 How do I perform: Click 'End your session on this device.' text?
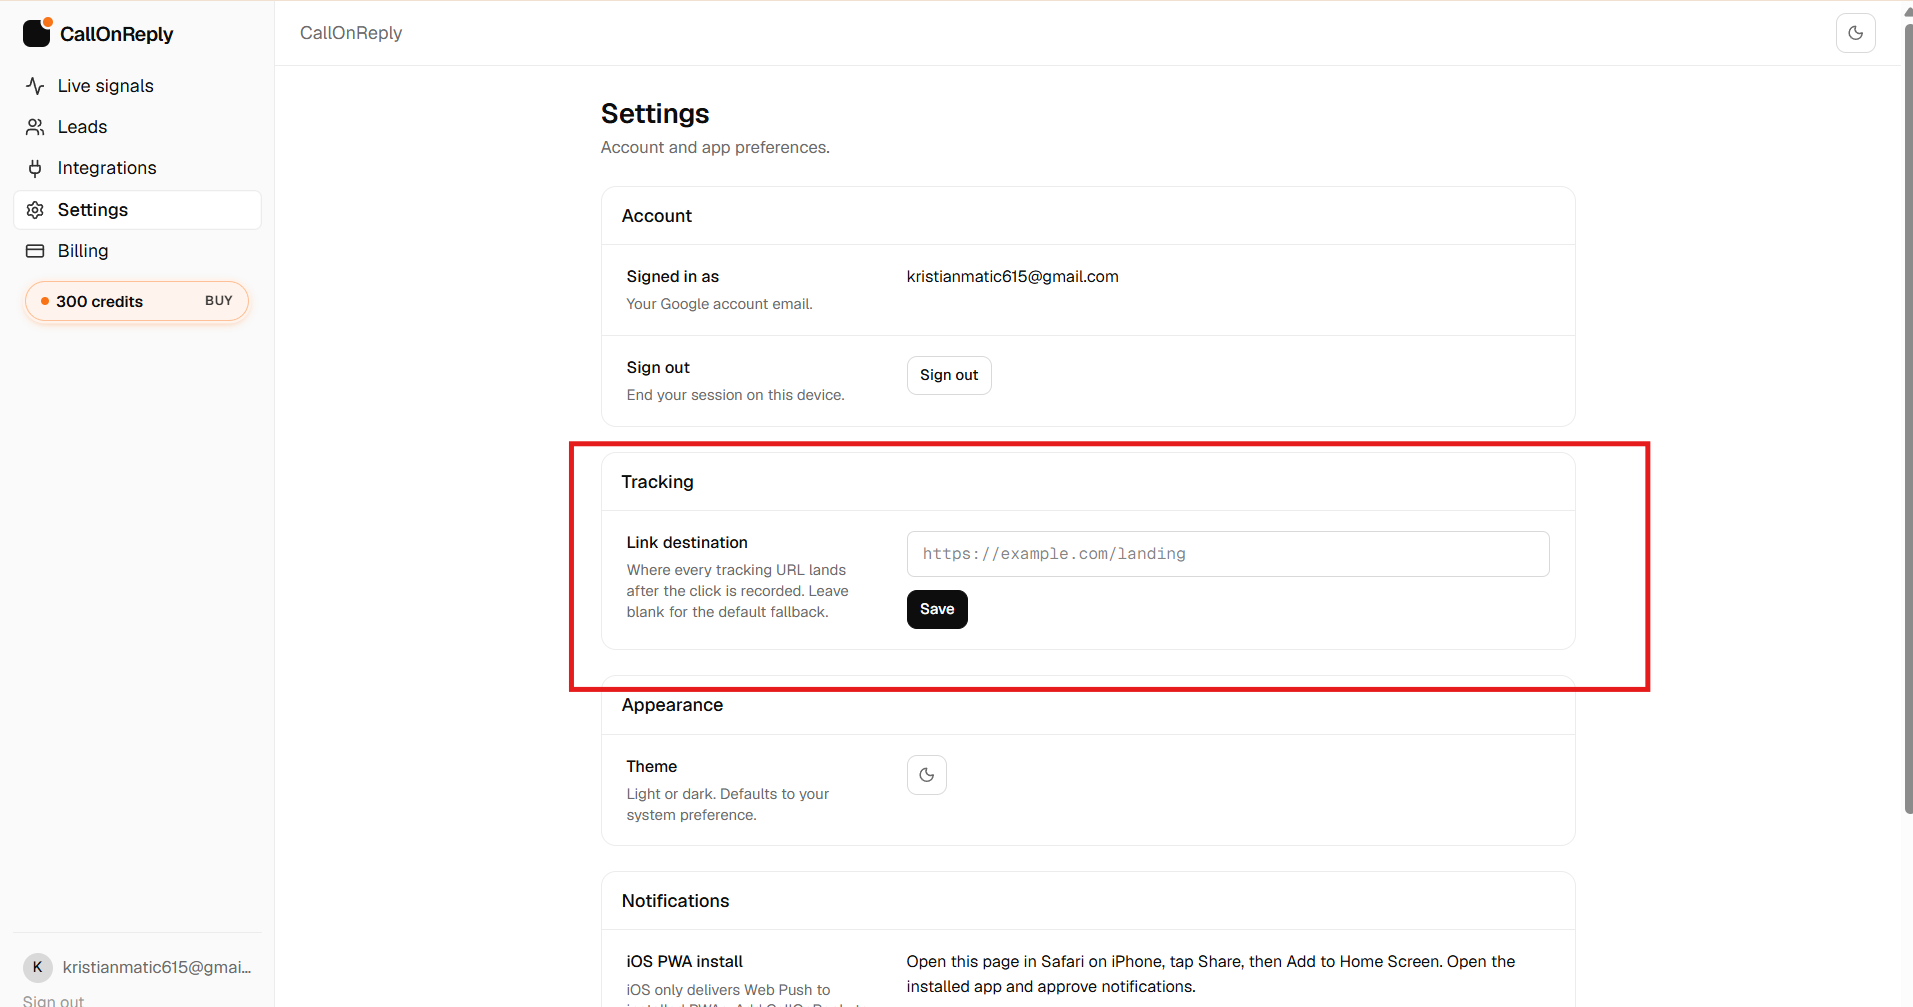click(736, 395)
